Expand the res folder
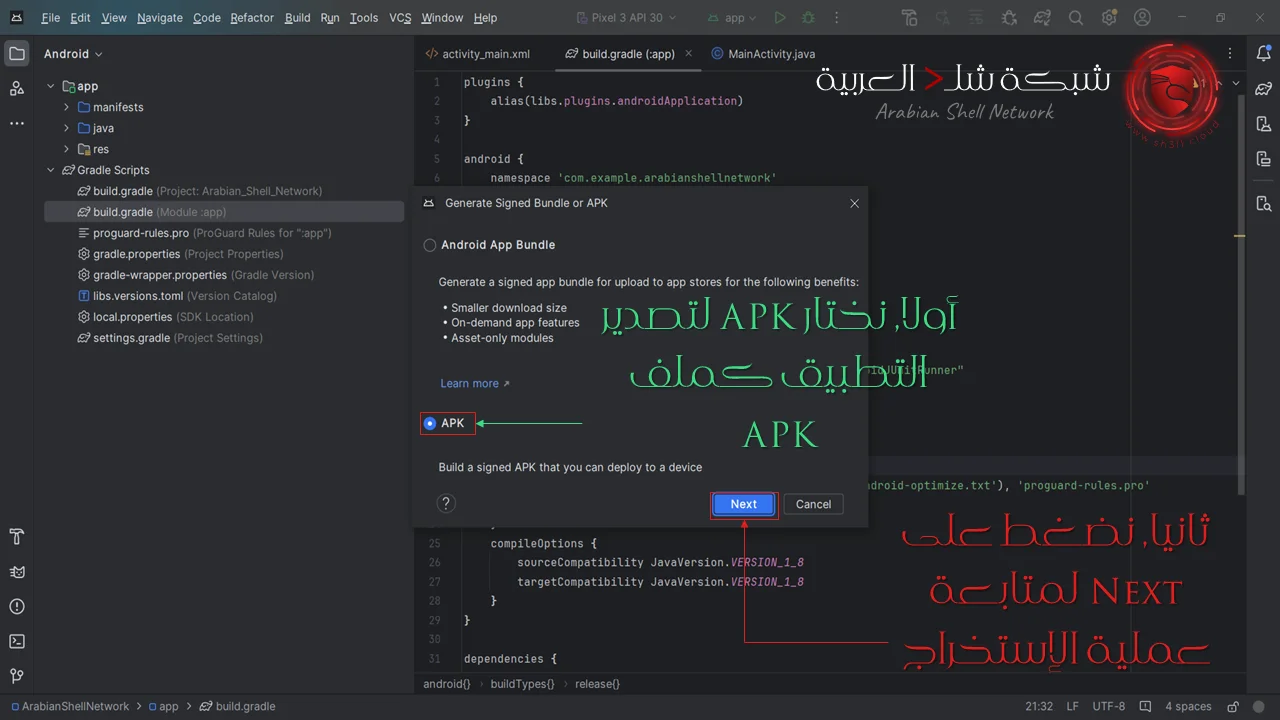1280x720 pixels. point(67,149)
